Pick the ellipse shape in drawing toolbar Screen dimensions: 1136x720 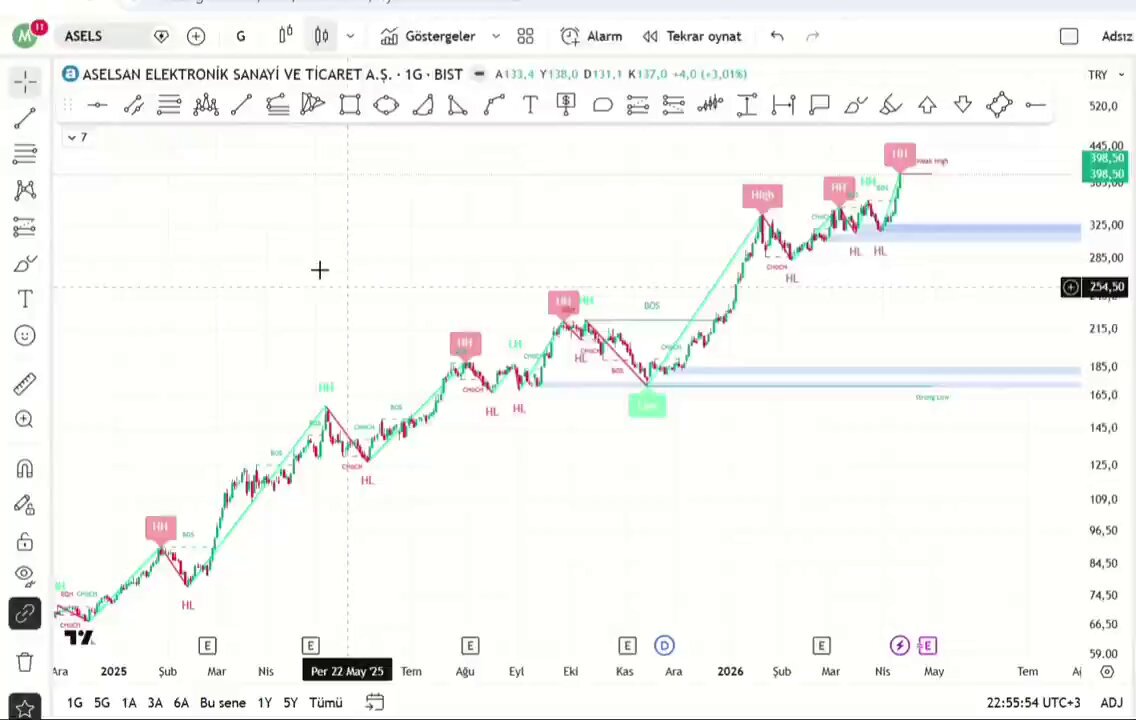coord(386,105)
